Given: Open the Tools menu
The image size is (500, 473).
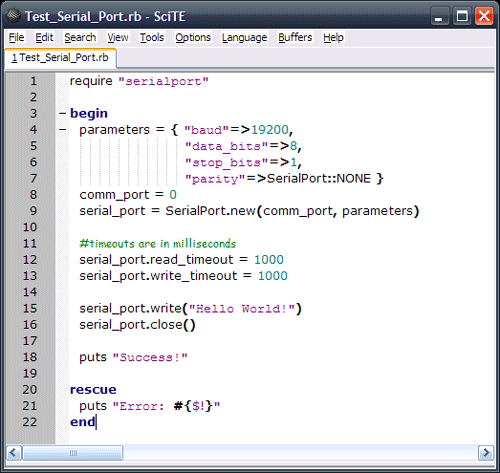Looking at the screenshot, I should 152,37.
